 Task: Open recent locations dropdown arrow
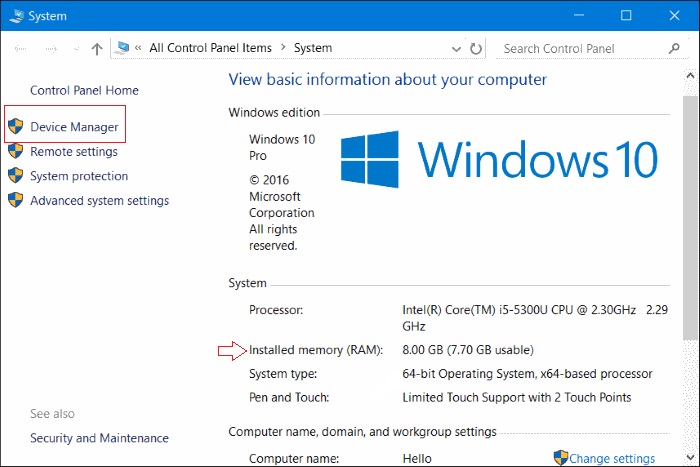click(76, 49)
